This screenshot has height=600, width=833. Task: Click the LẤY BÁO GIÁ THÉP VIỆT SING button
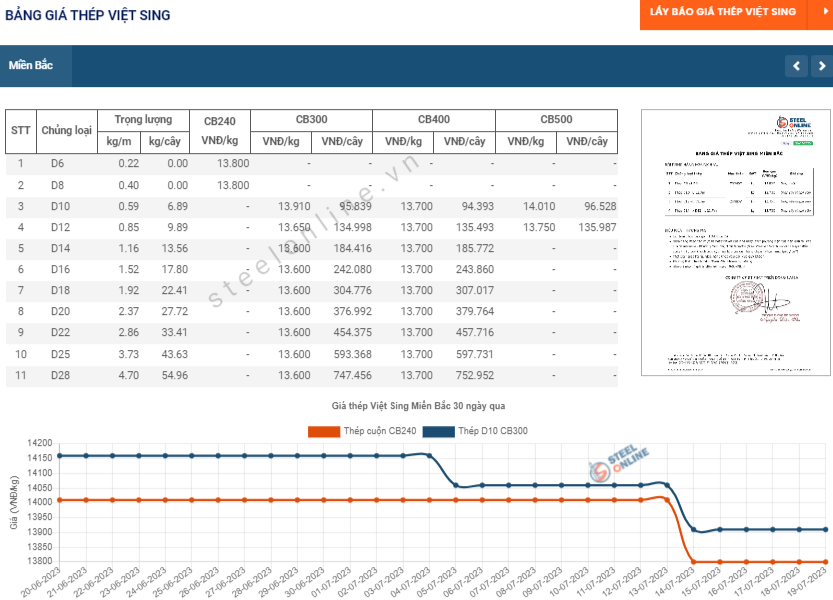723,12
